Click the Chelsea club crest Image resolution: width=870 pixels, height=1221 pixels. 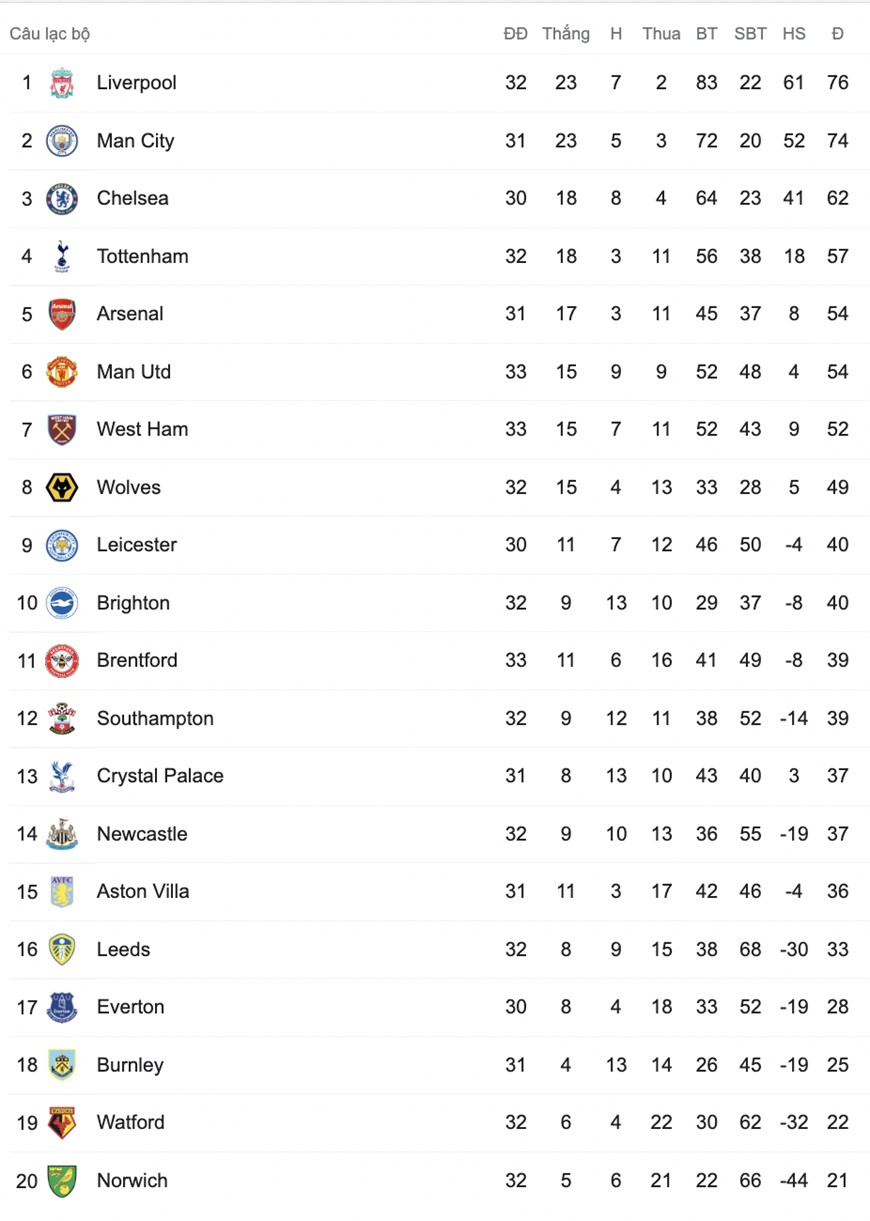62,198
